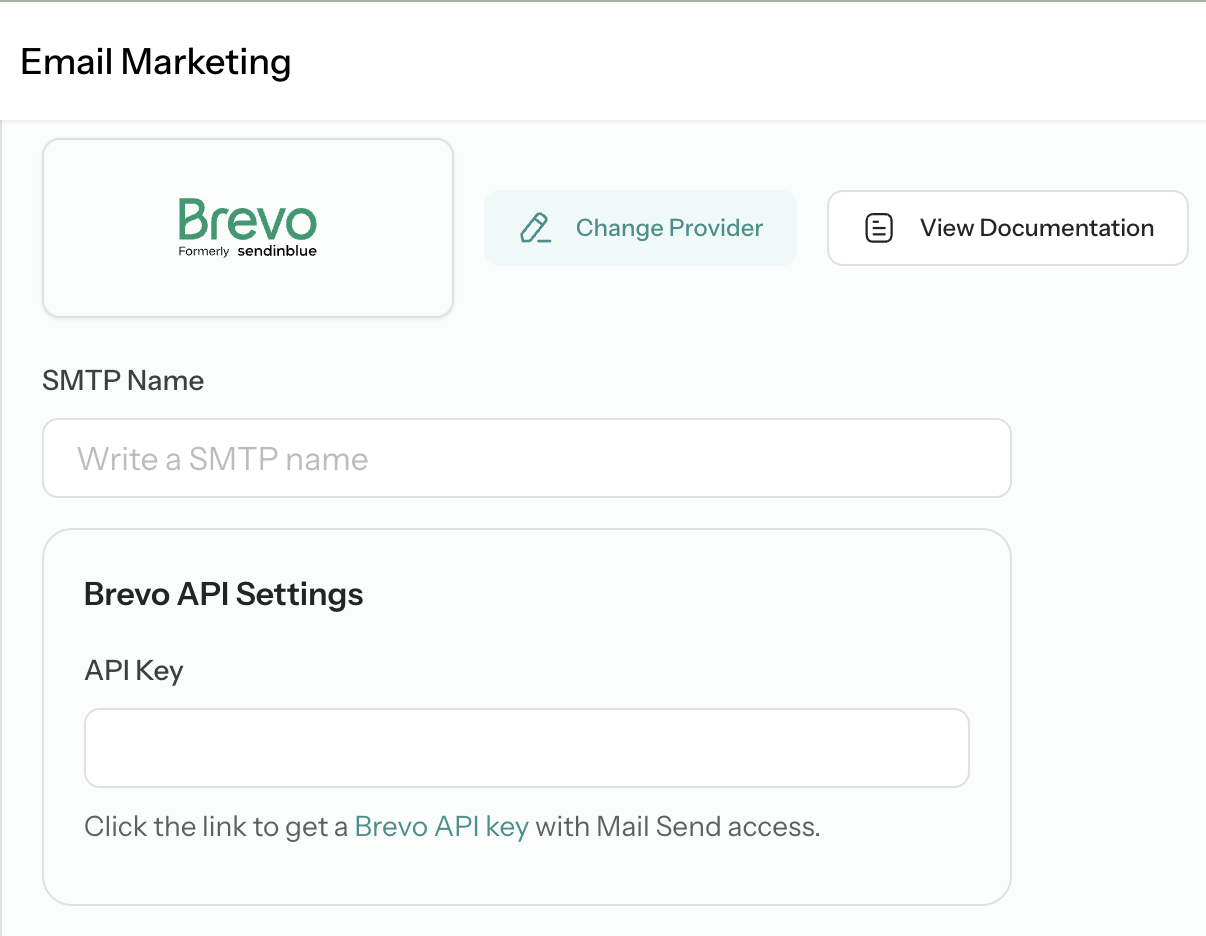Click the Brevo API Settings heading
The width and height of the screenshot is (1206, 936).
point(224,594)
